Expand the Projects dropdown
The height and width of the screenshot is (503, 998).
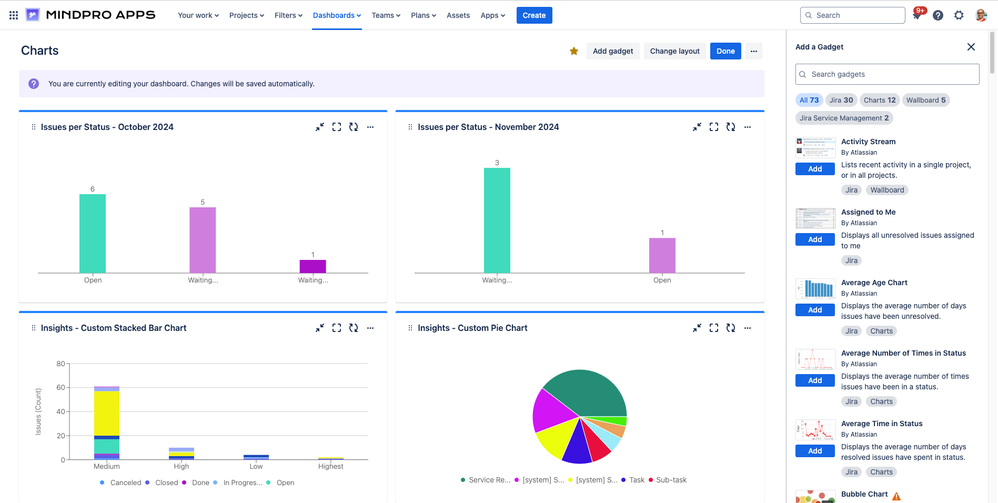tap(248, 15)
